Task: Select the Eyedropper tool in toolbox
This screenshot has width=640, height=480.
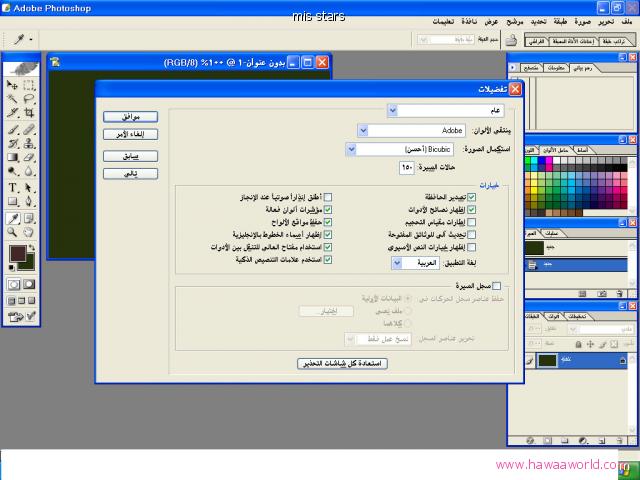Action: click(x=13, y=217)
